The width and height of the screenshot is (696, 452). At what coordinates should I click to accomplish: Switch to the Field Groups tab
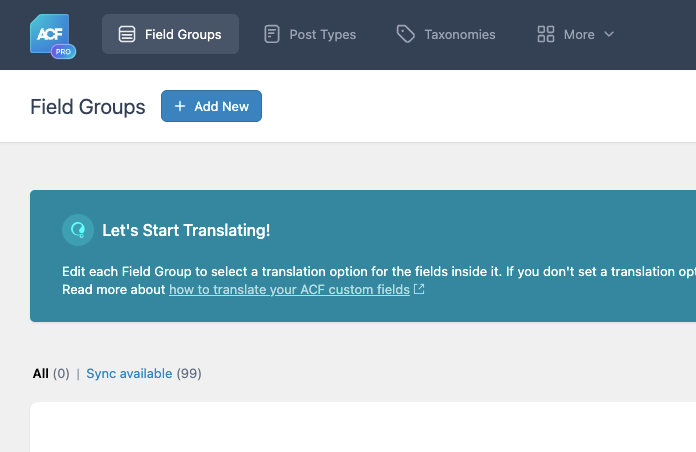170,34
